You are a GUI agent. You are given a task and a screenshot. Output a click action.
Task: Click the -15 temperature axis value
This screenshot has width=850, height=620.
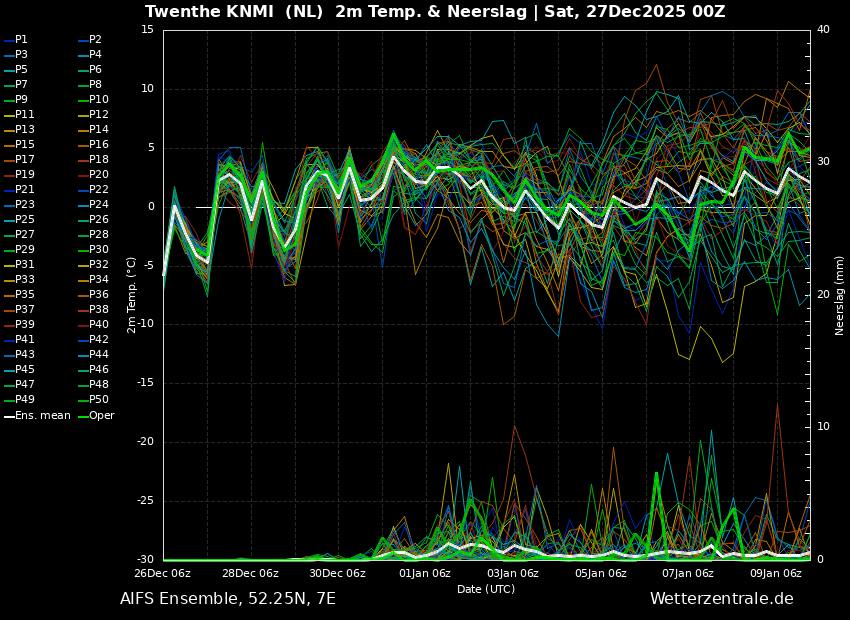tap(144, 383)
